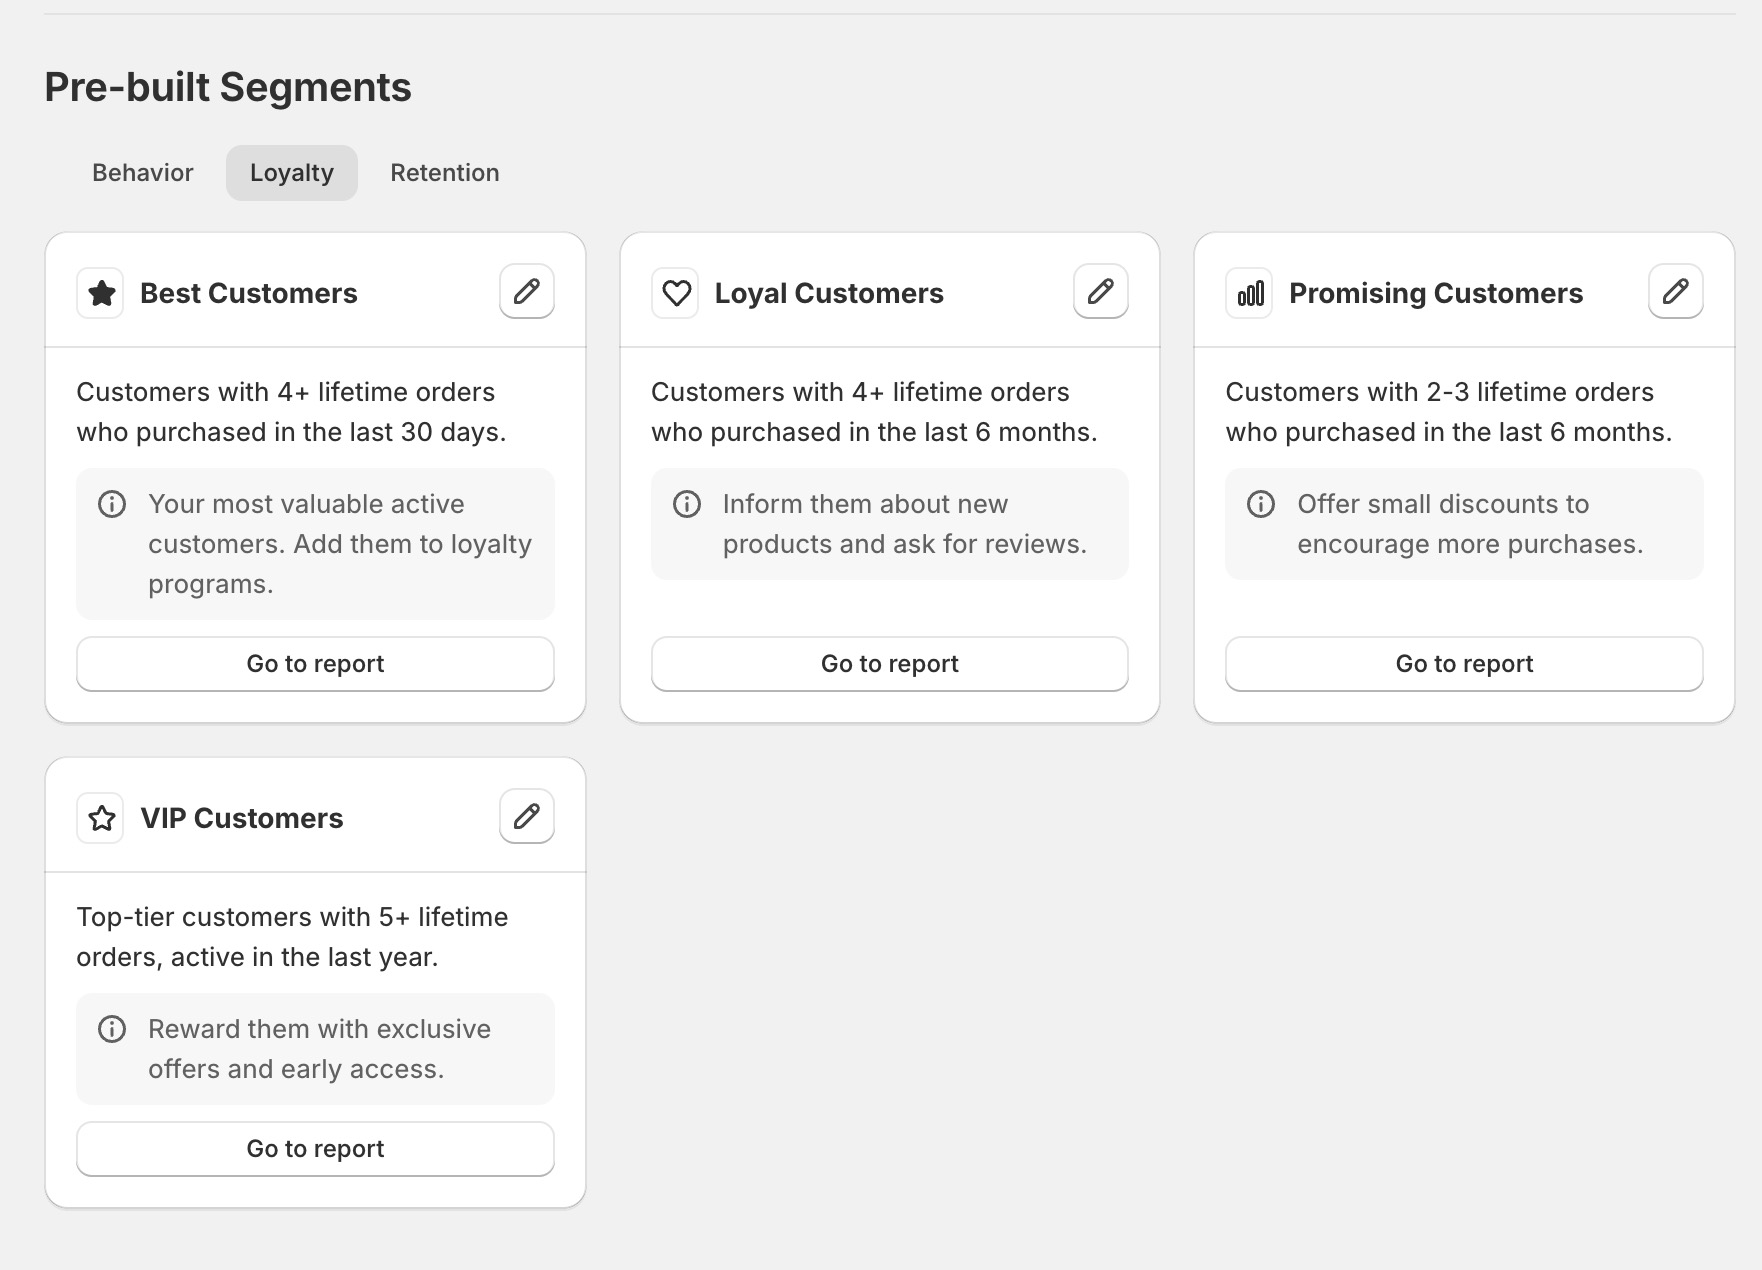
Task: Select the Loyalty tab
Action: point(291,172)
